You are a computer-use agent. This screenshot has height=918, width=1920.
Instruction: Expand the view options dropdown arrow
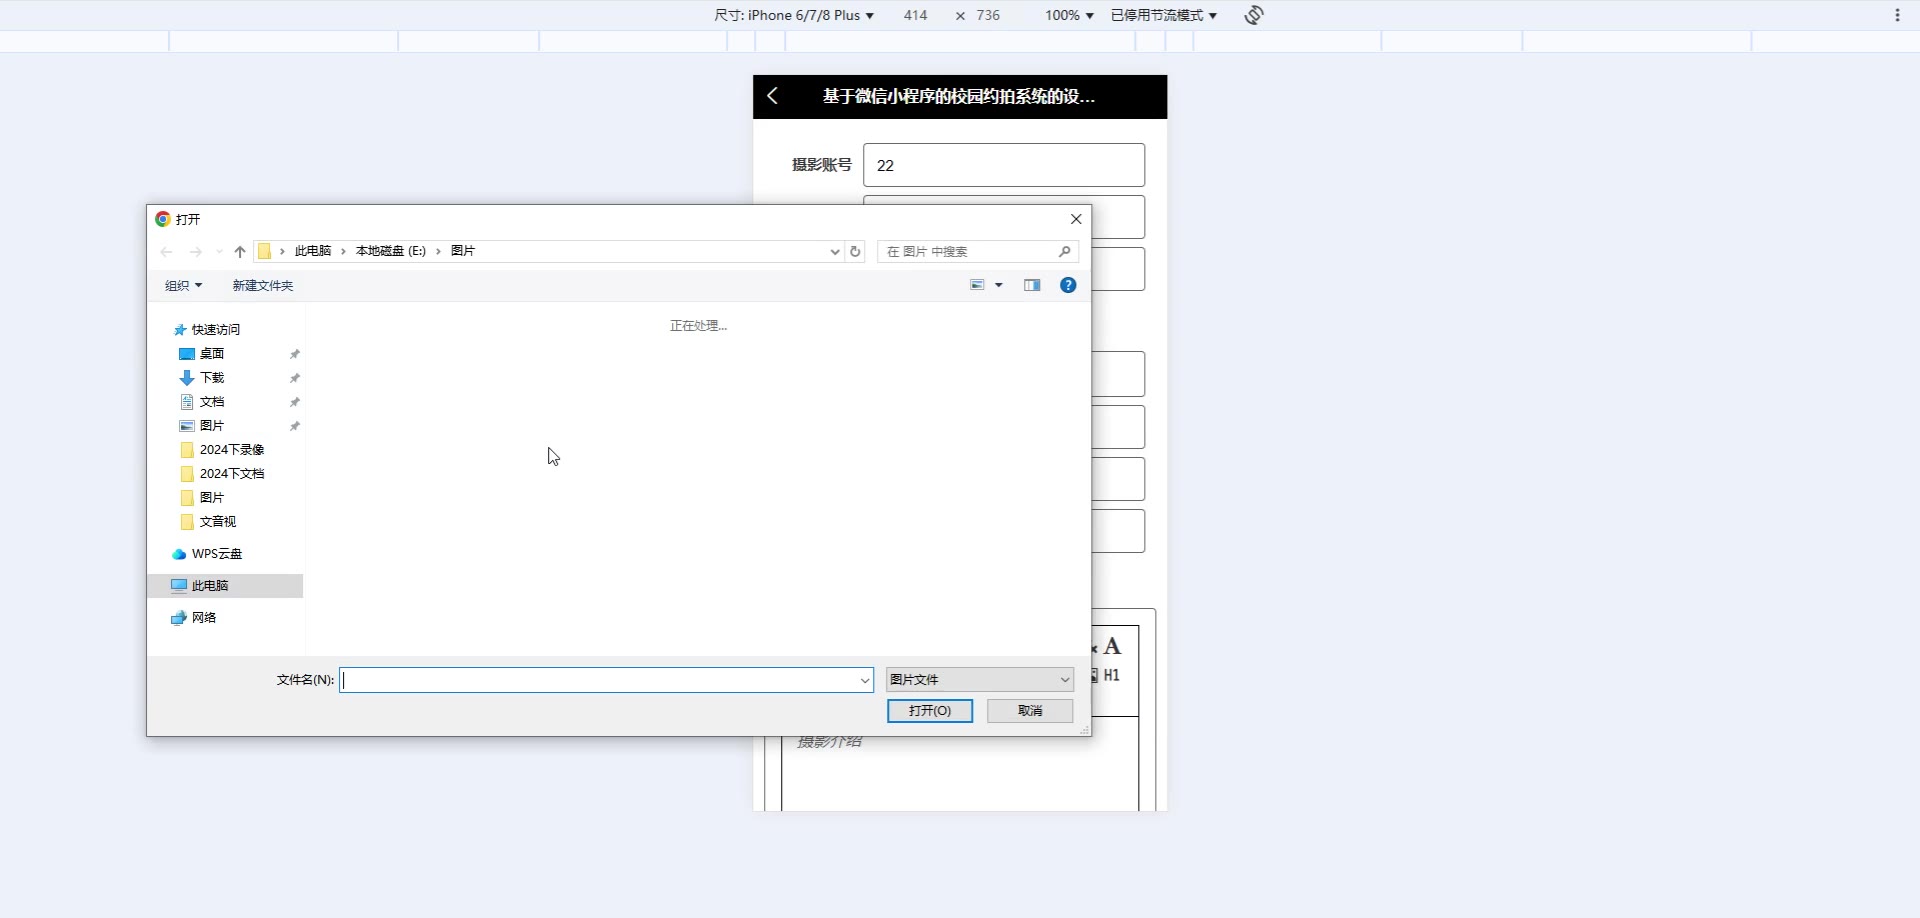point(998,285)
